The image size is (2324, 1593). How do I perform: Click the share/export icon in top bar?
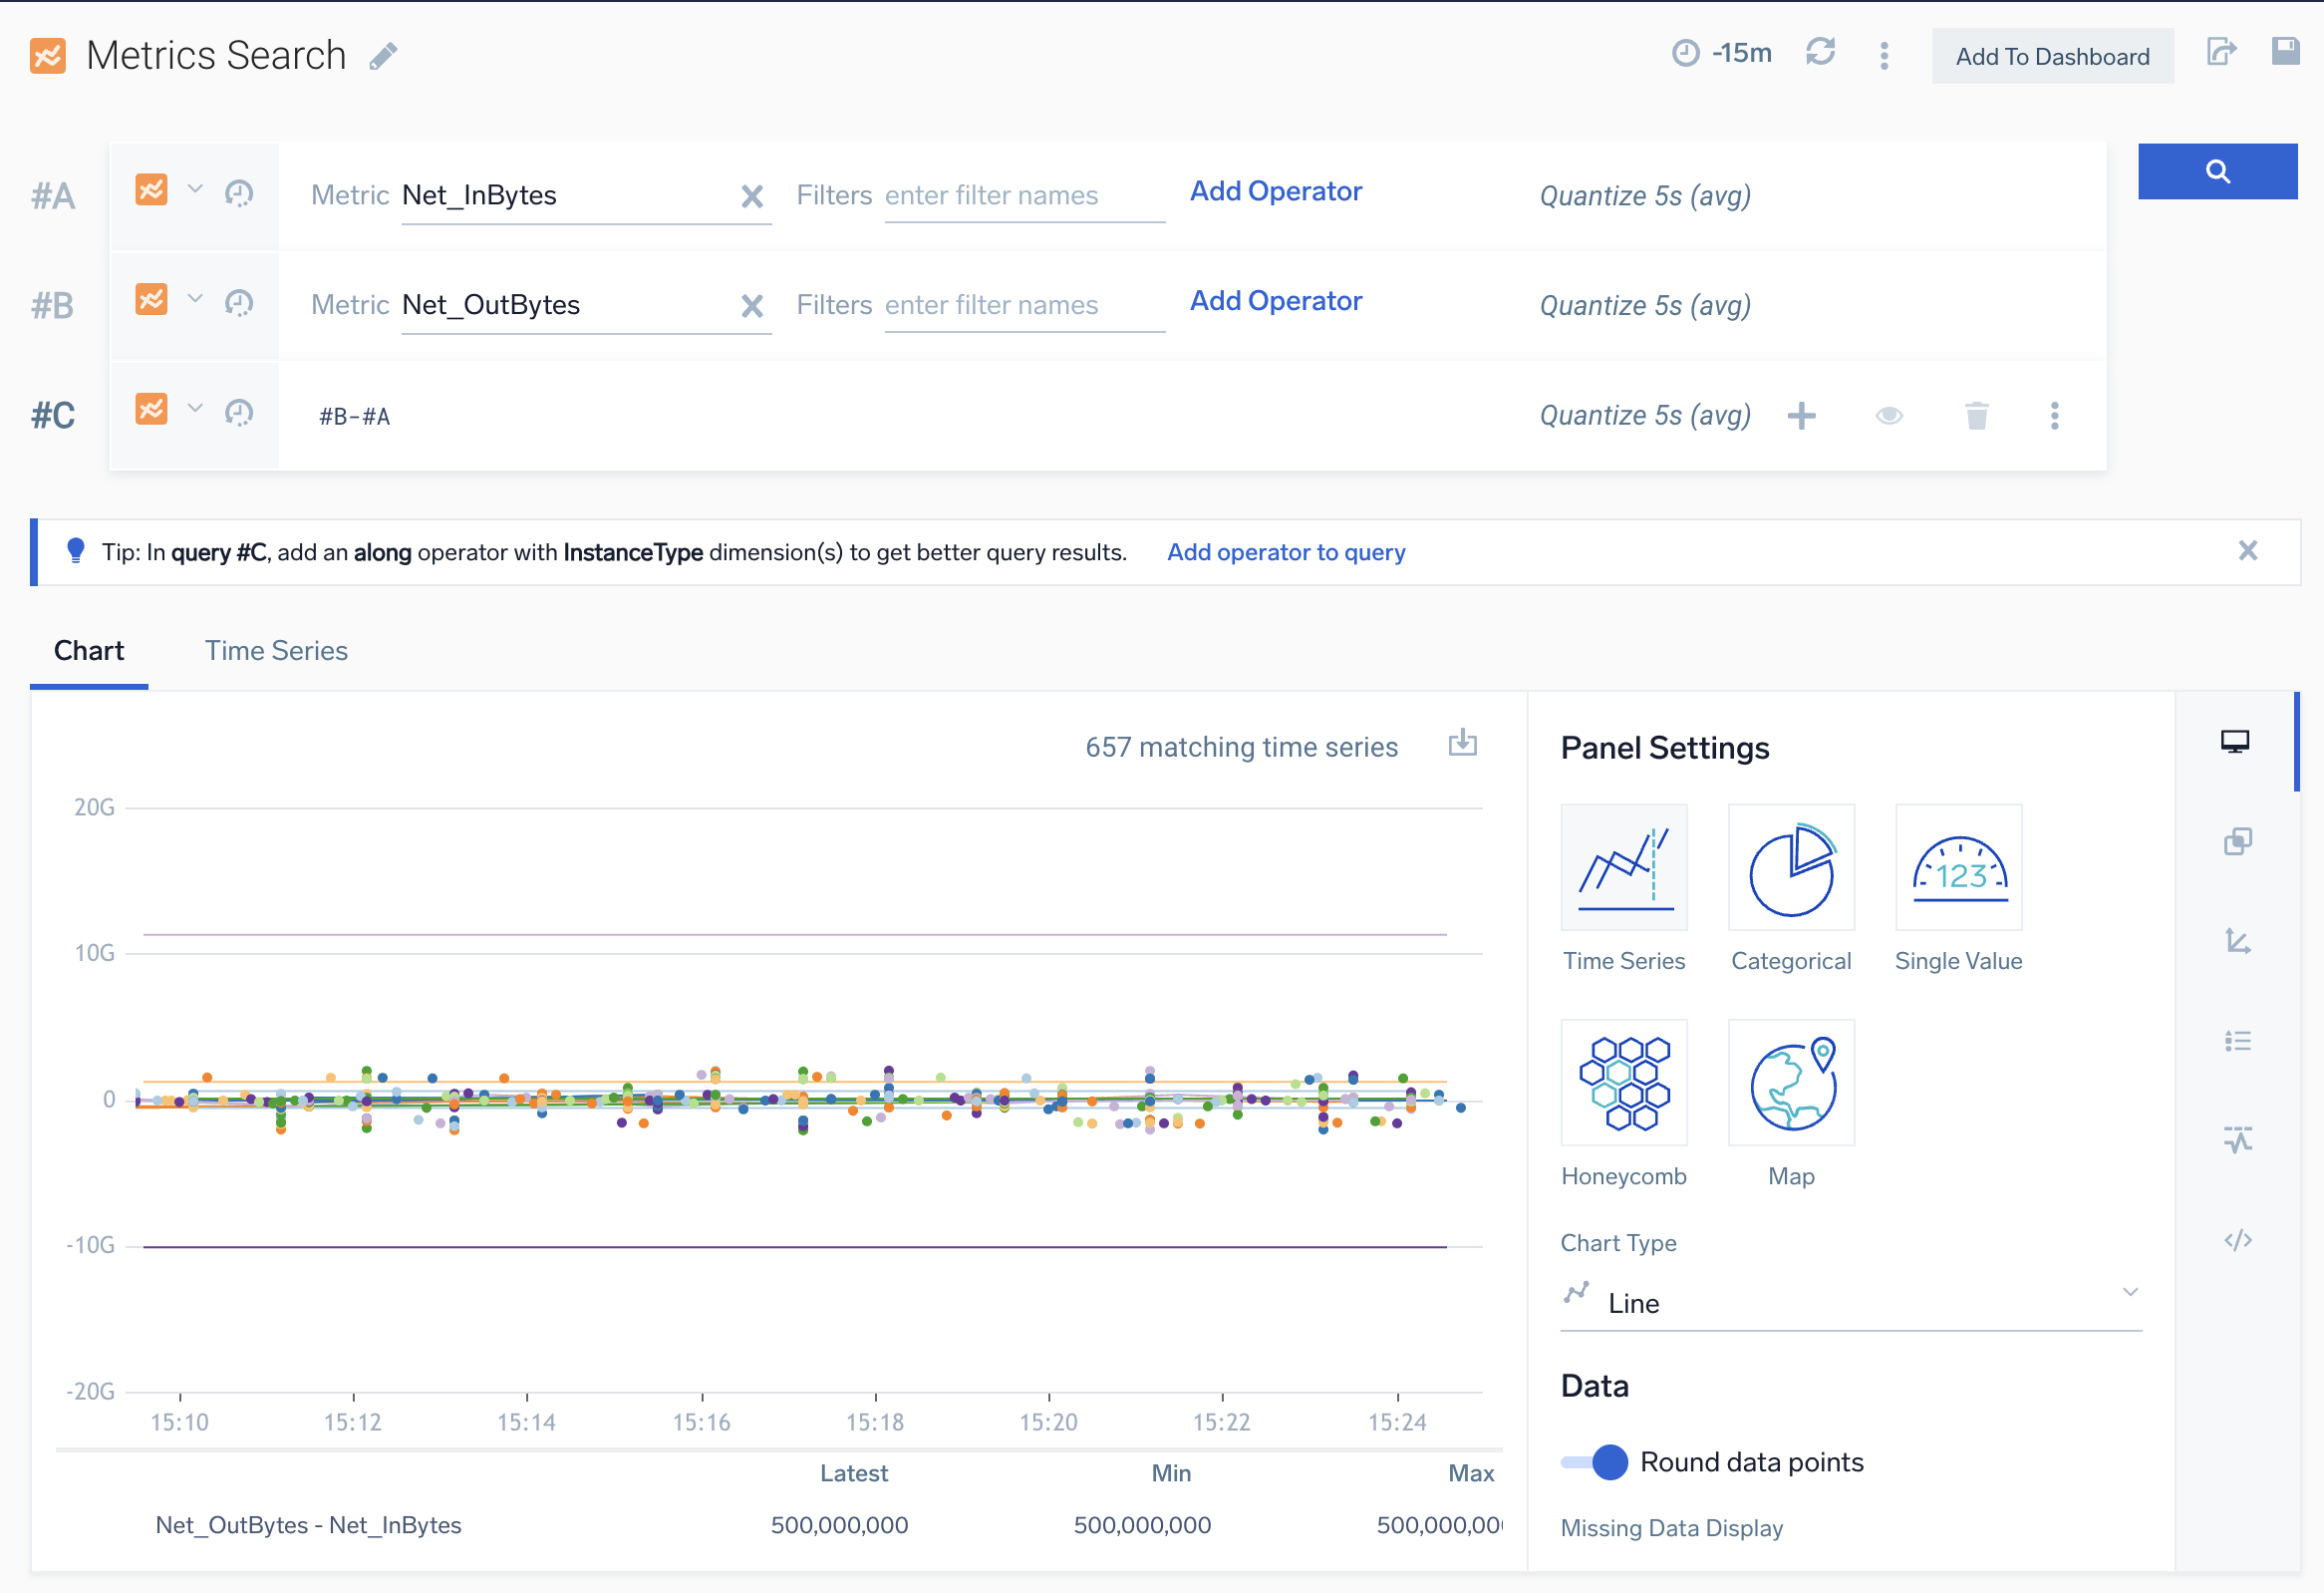click(x=2221, y=52)
